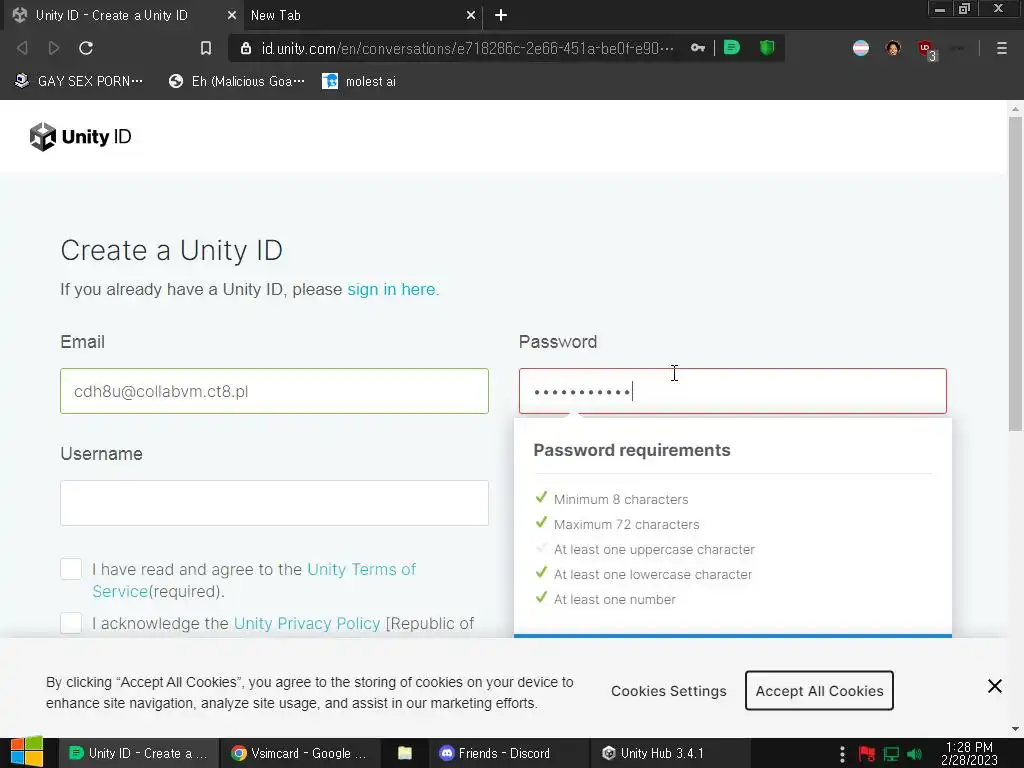Reload the page with the refresh icon
This screenshot has height=768, width=1024.
[86, 48]
